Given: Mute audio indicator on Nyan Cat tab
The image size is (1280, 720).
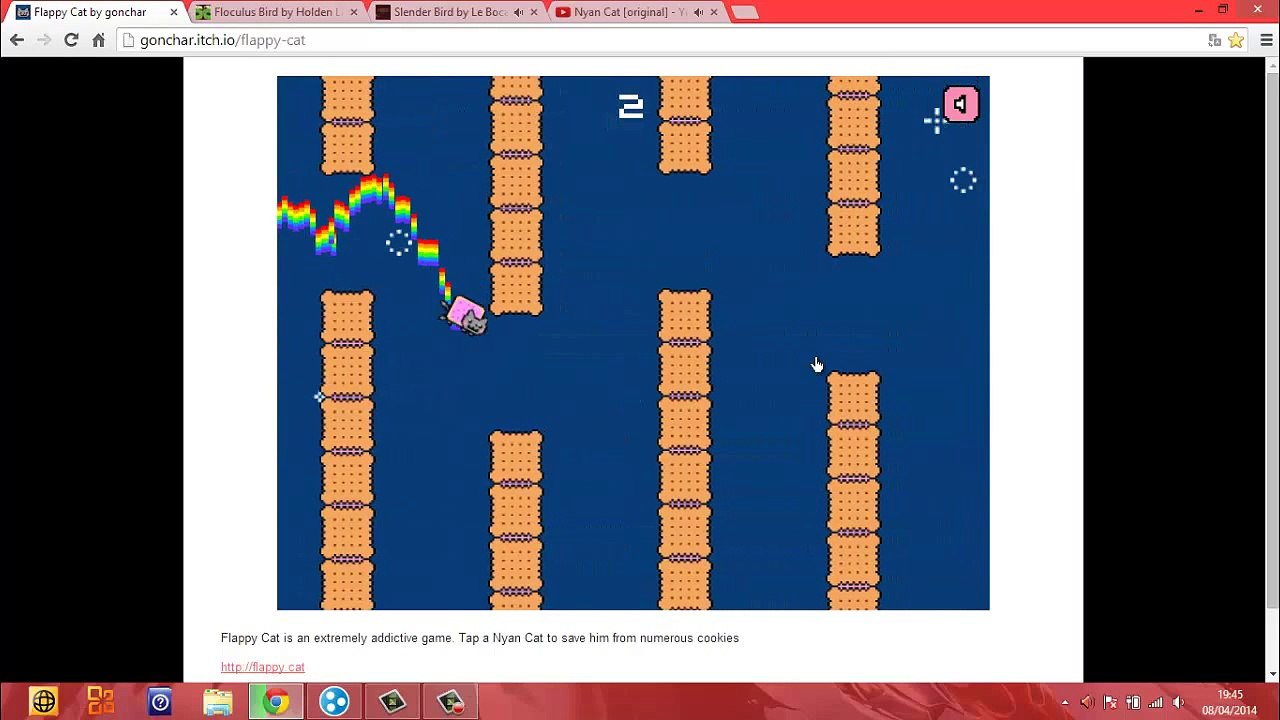Looking at the screenshot, I should (x=698, y=12).
